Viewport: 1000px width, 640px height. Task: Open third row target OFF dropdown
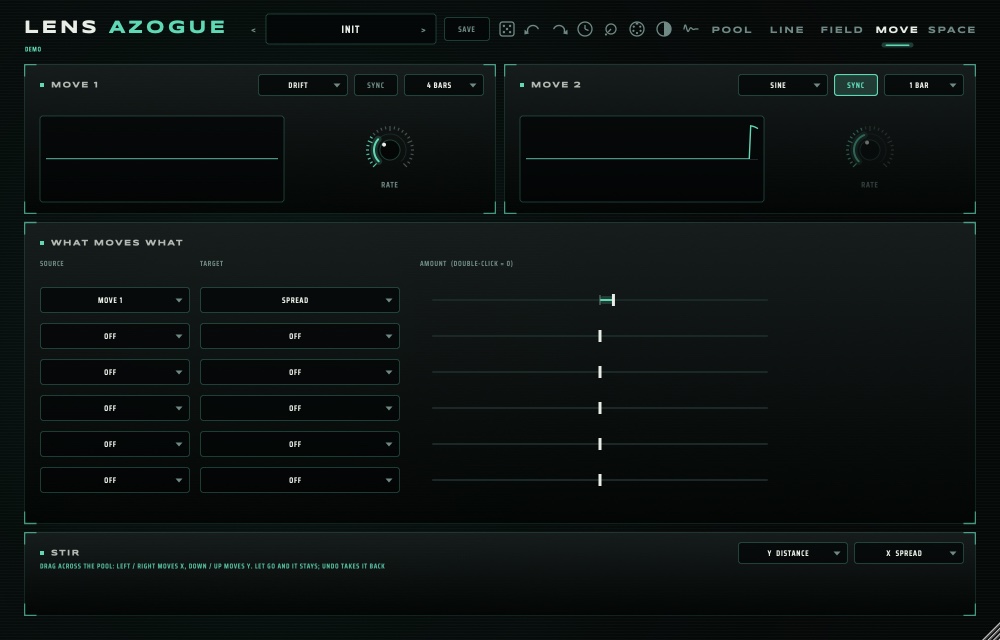[300, 372]
